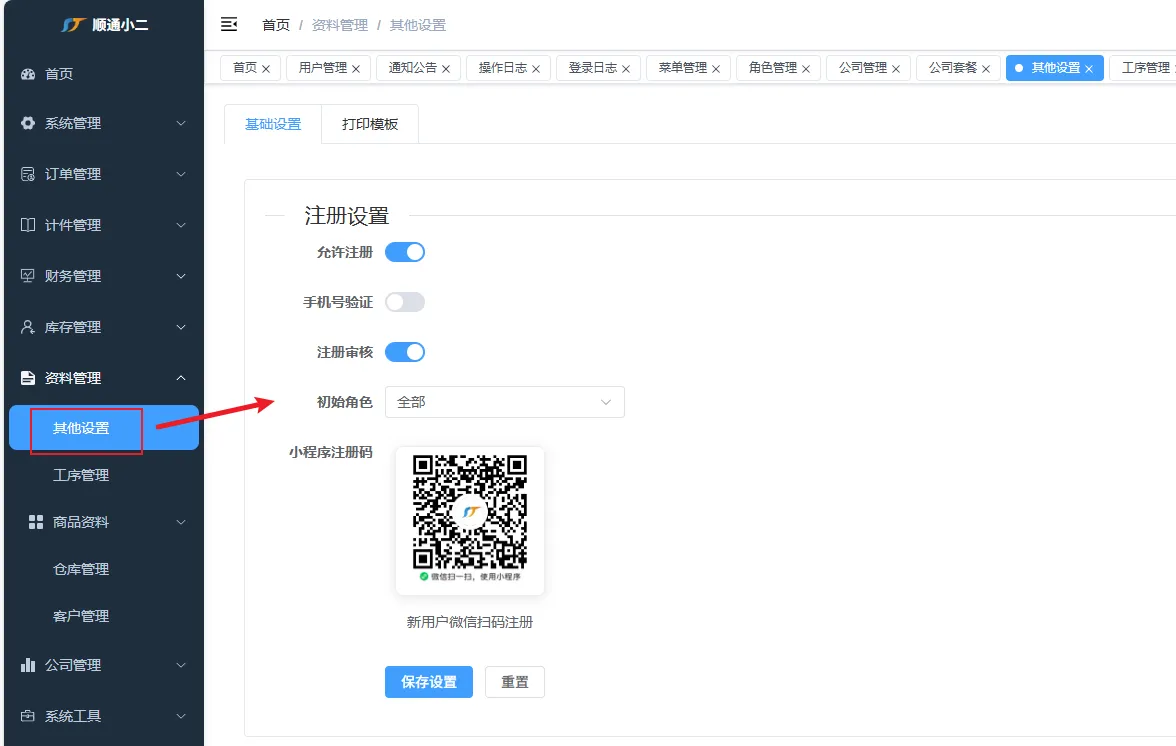Click the 重置 button
Screen dimensions: 1176x746
[x=515, y=682]
